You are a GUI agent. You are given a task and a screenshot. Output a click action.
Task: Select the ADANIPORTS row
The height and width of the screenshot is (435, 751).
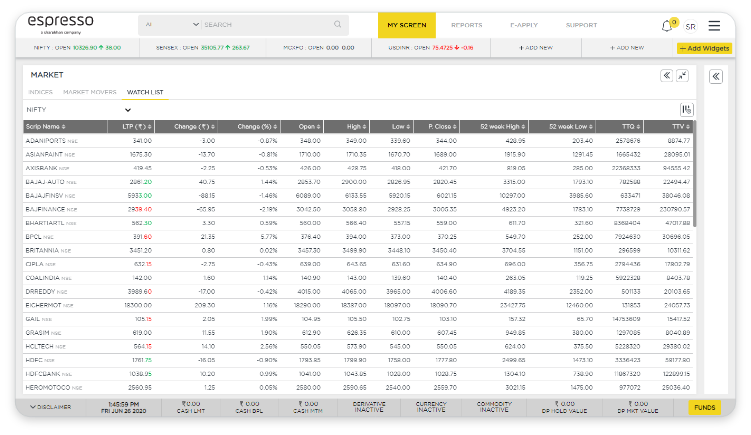tap(358, 141)
